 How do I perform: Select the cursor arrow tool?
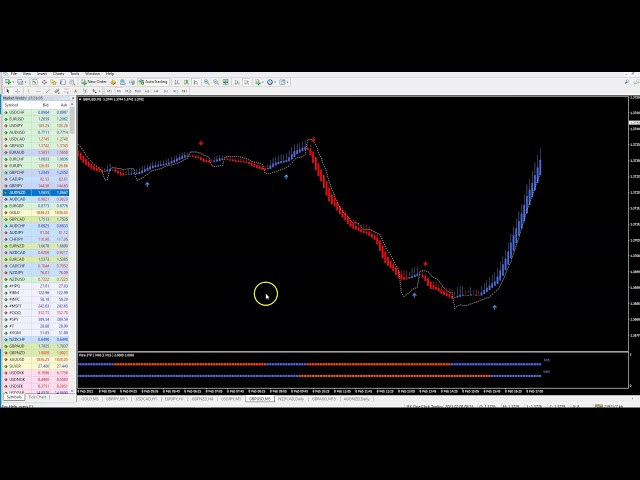click(x=9, y=91)
